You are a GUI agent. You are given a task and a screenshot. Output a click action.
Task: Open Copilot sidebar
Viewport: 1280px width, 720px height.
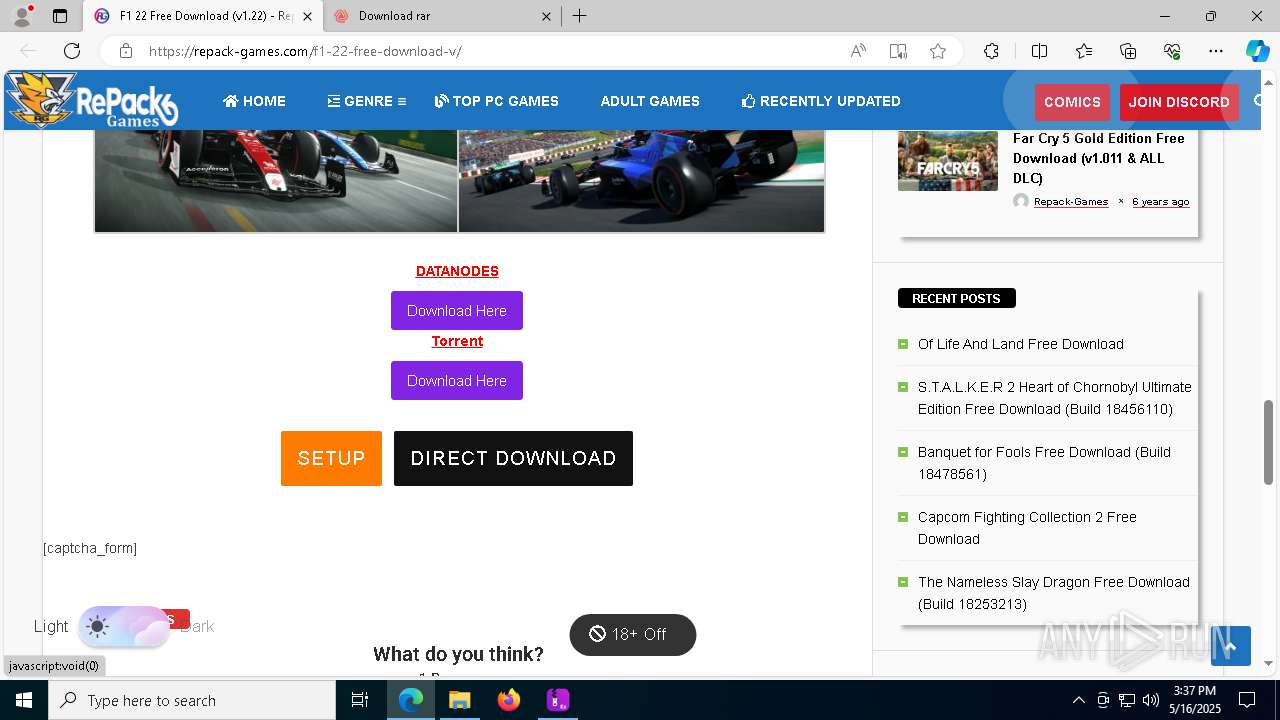tap(1257, 51)
